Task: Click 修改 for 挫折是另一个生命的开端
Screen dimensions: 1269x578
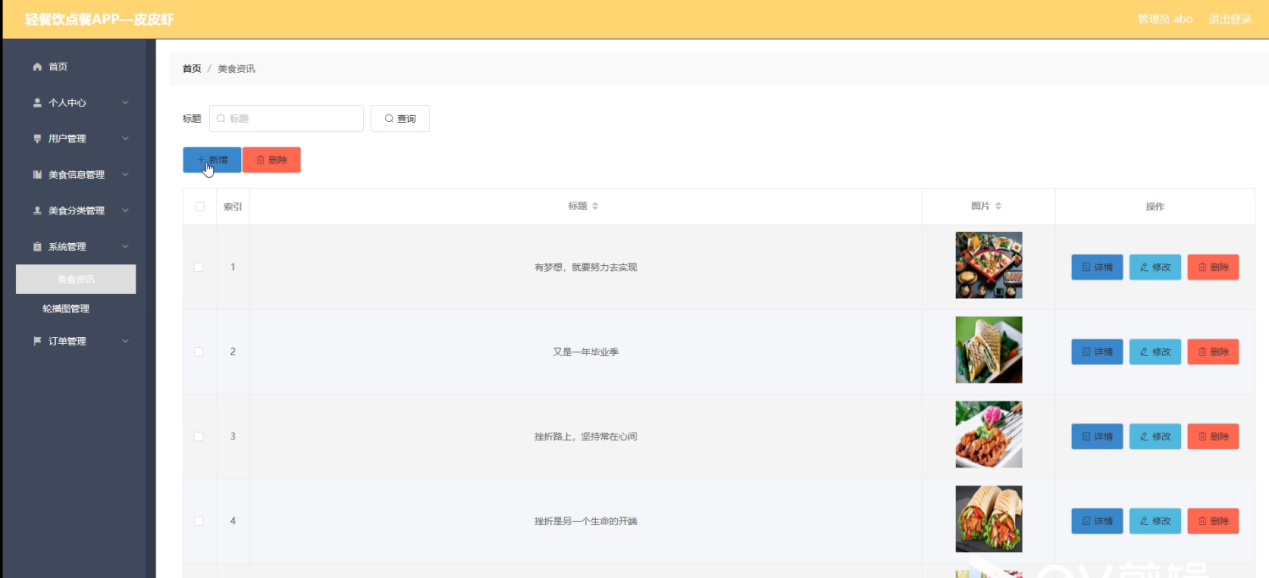Action: tap(1155, 521)
